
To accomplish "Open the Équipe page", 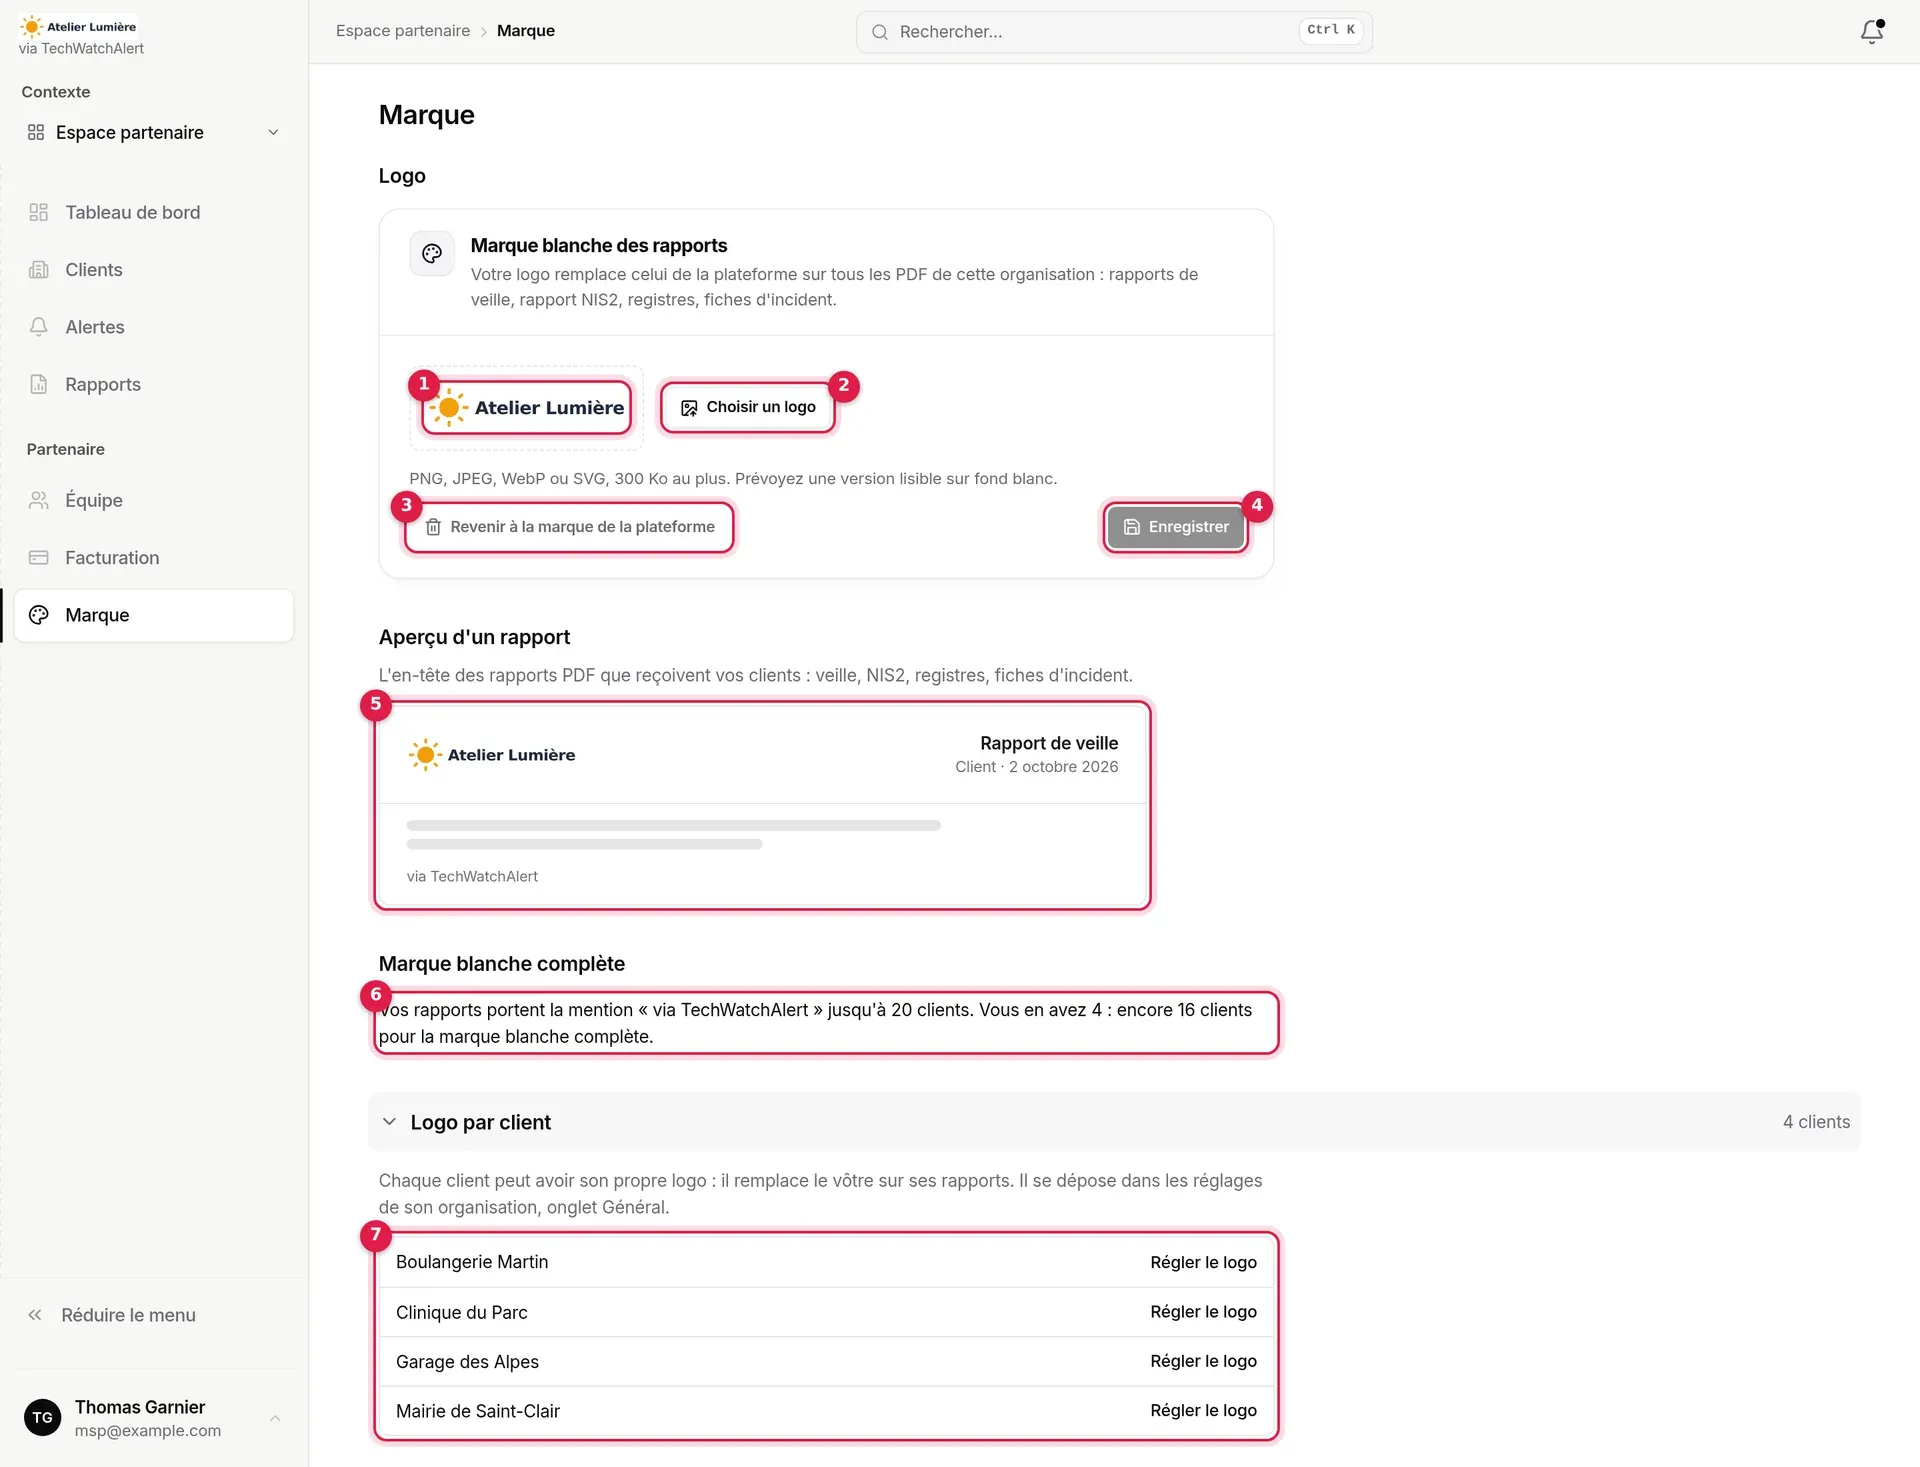I will tap(154, 500).
